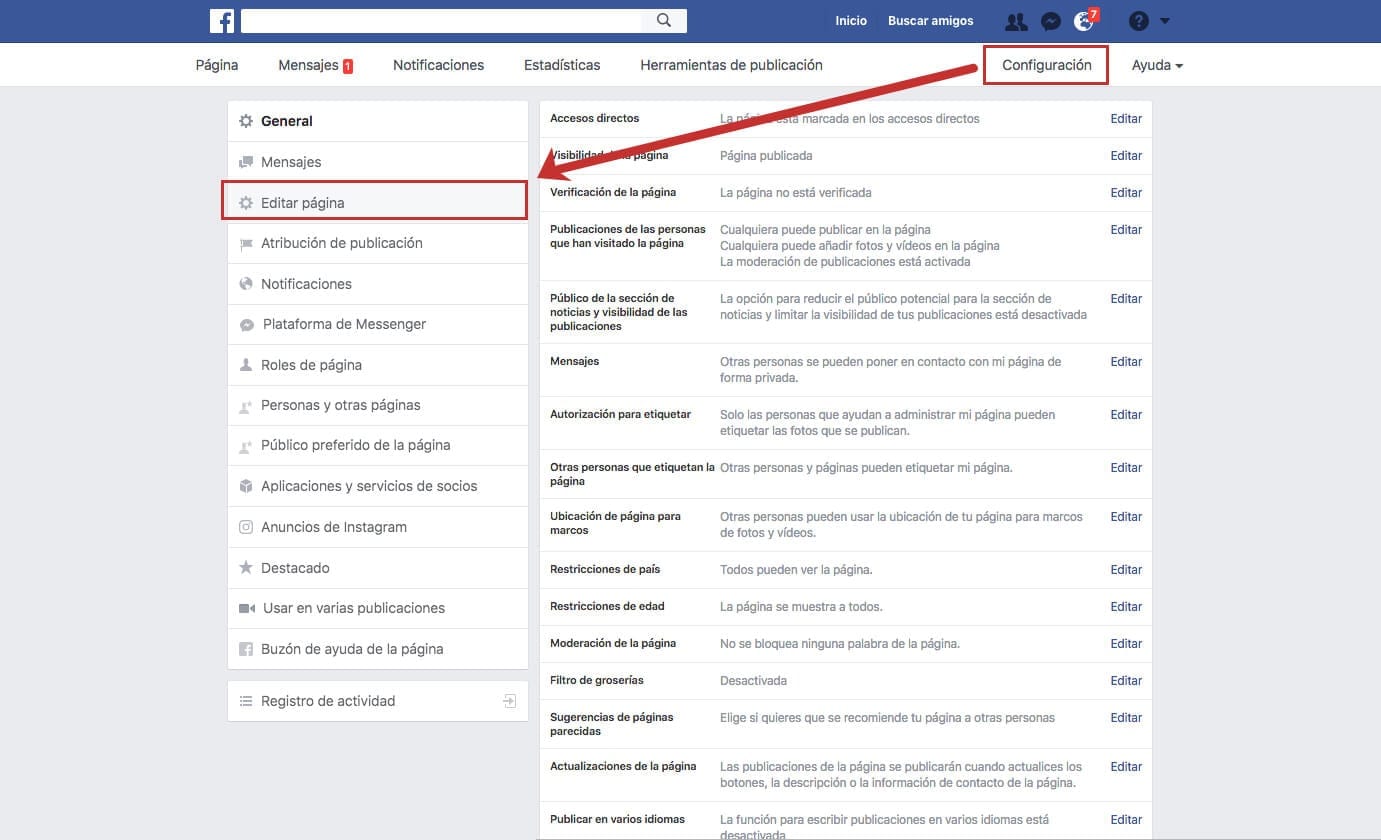This screenshot has height=840, width=1381.
Task: Click the help question mark icon
Action: (x=1138, y=21)
